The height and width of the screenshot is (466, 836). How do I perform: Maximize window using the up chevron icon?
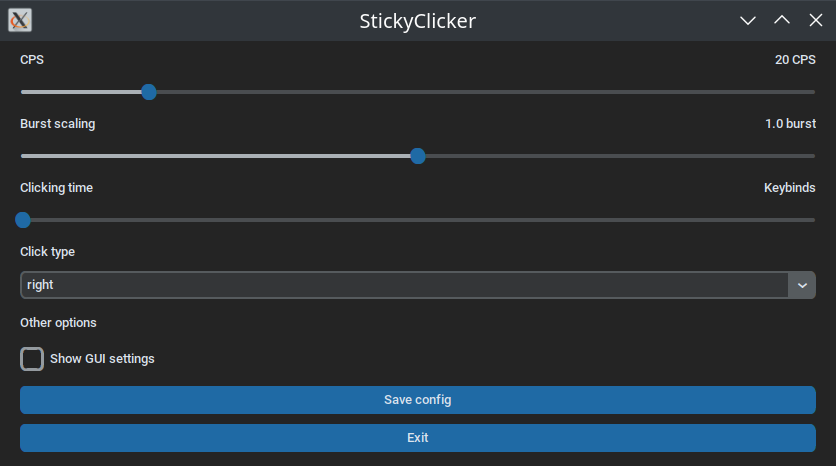[782, 20]
